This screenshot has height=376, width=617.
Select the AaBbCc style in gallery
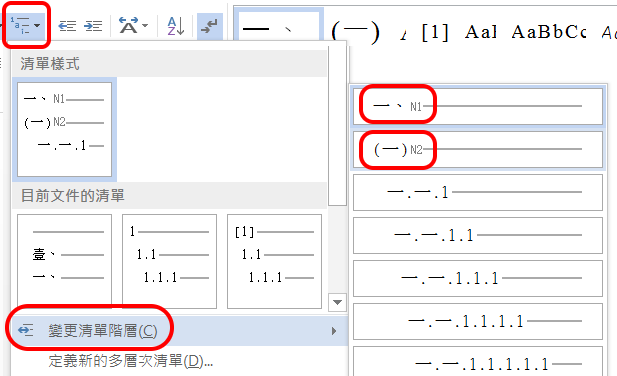click(549, 32)
